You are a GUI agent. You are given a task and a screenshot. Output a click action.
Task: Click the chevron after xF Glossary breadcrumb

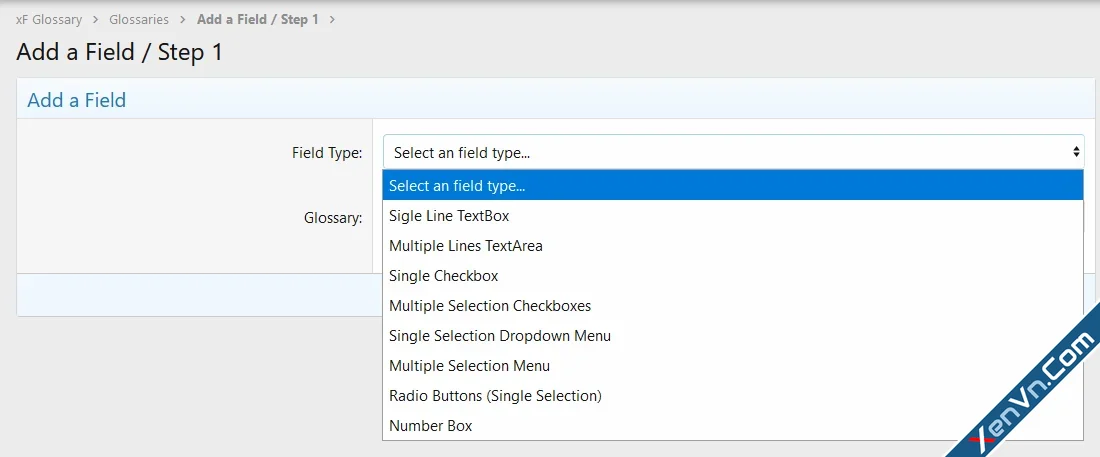(x=96, y=20)
